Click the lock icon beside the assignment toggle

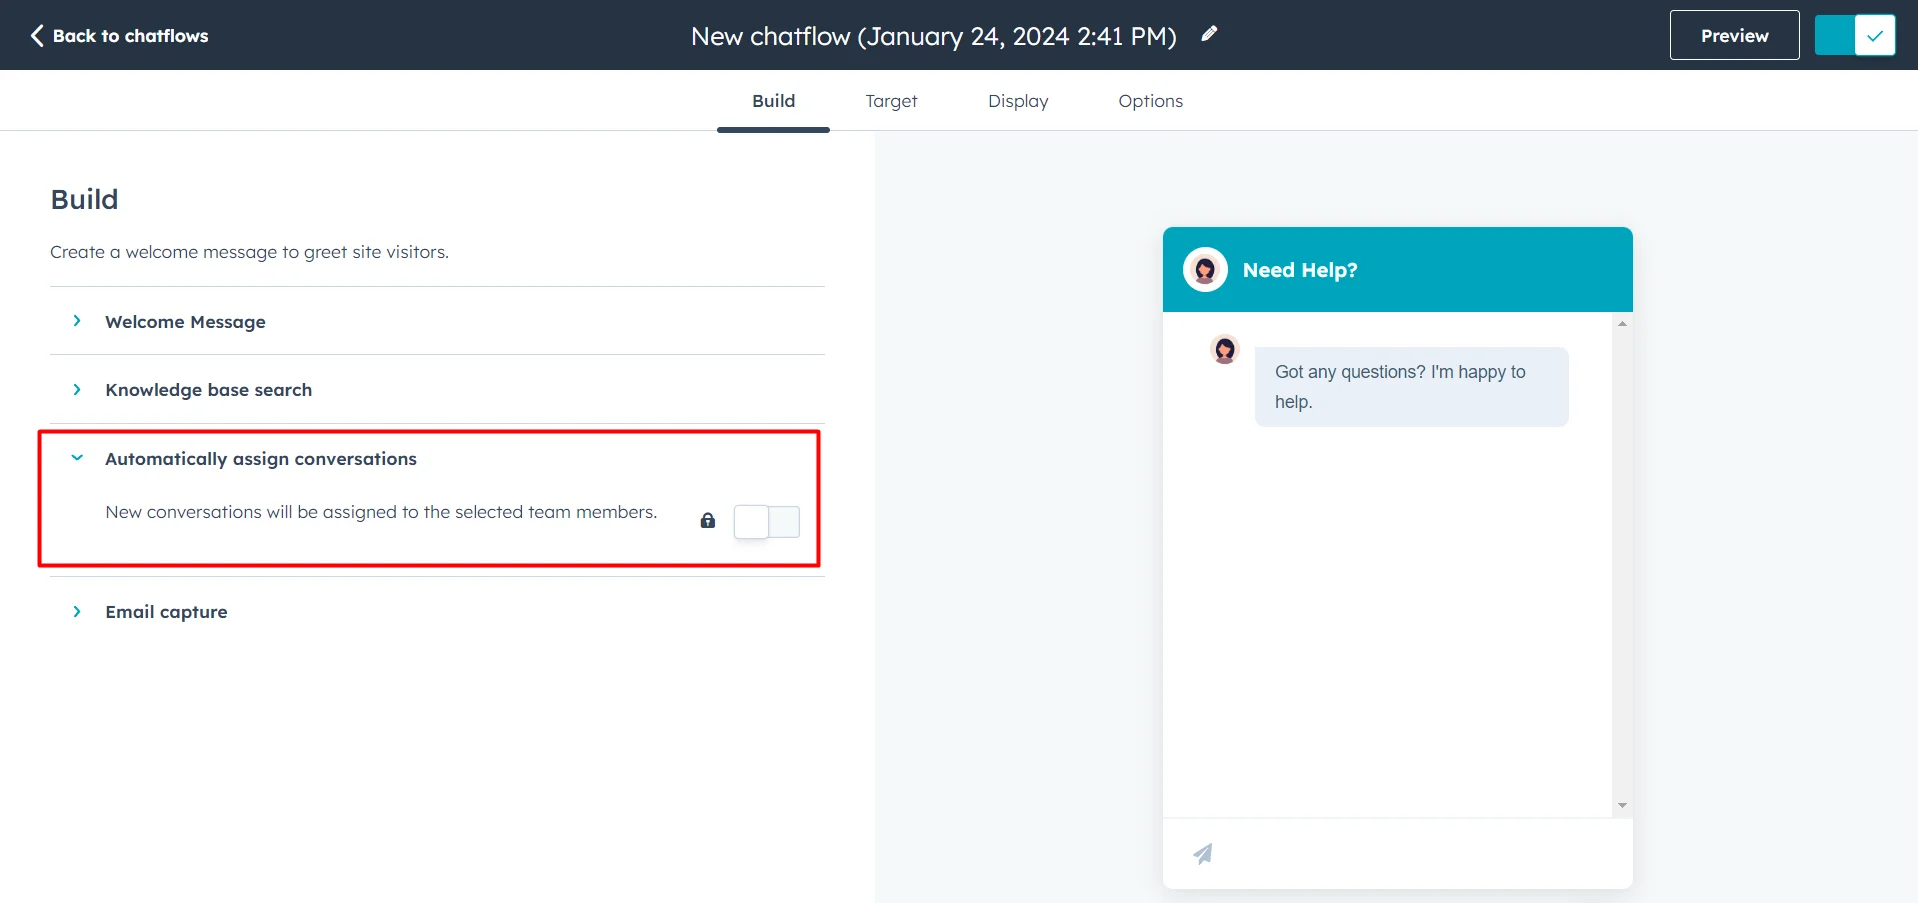click(708, 520)
